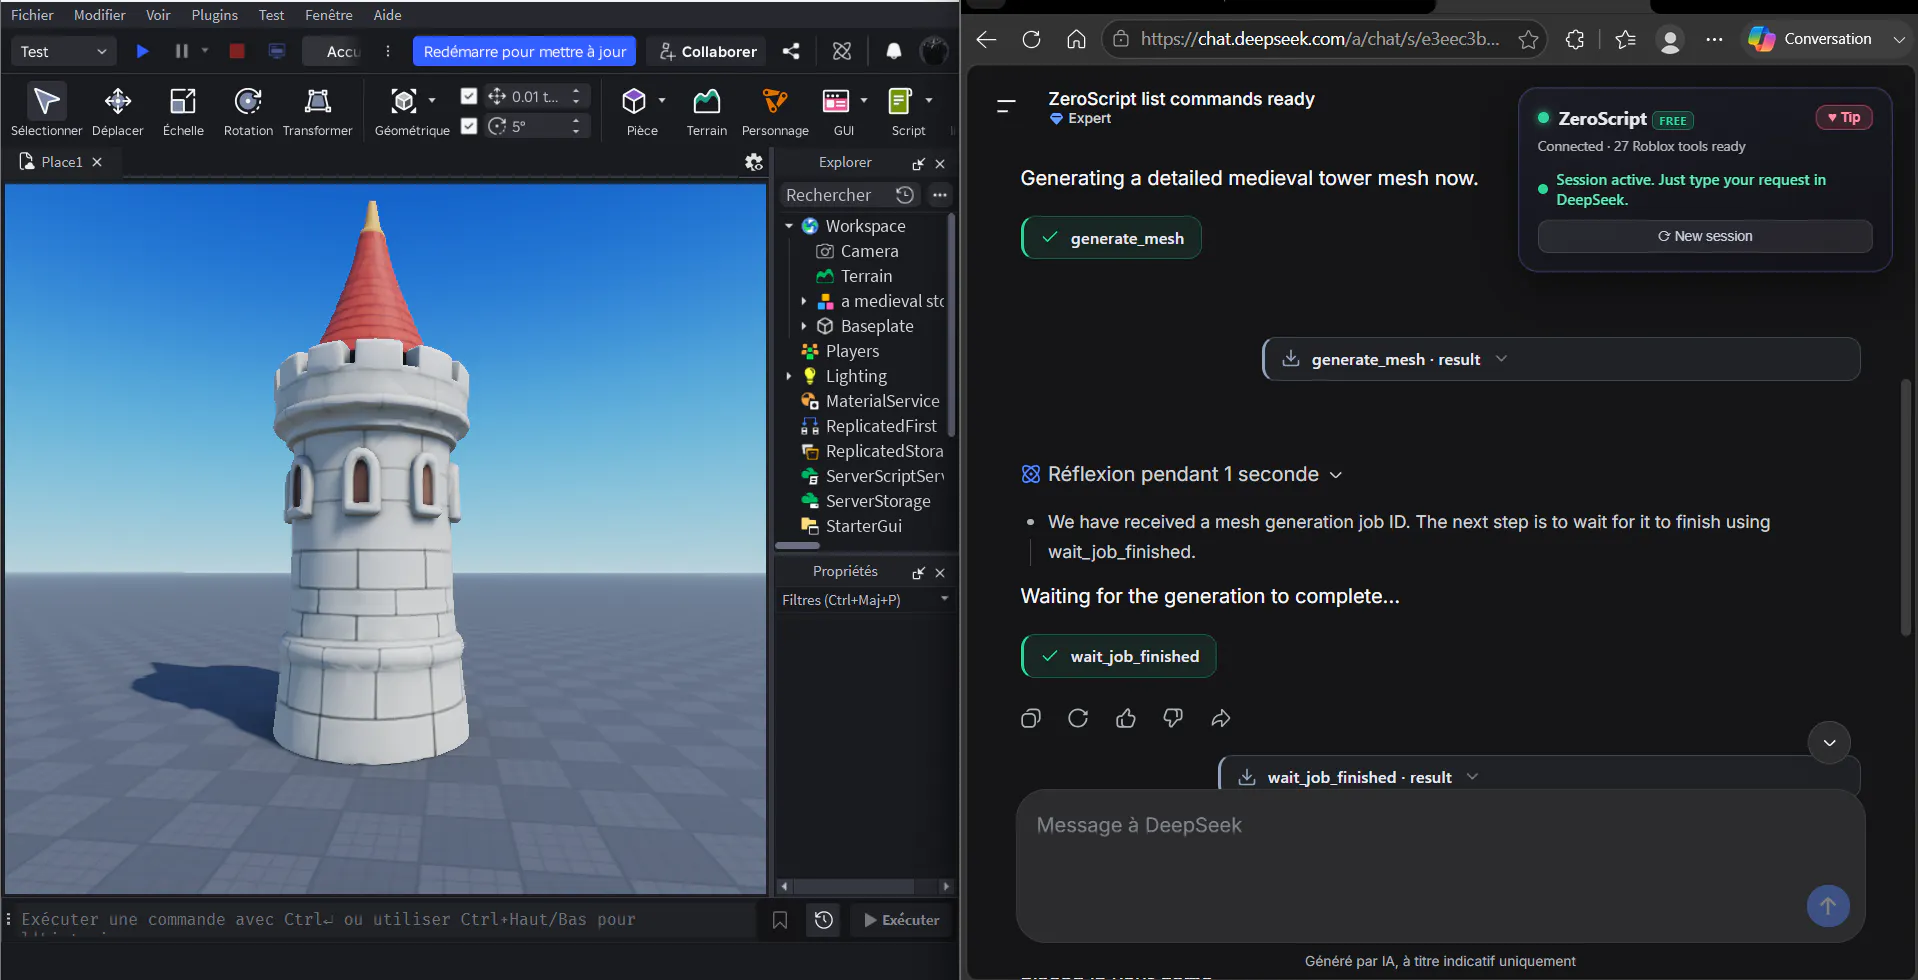1918x980 pixels.
Task: Open the Modifier menu
Action: pos(100,15)
